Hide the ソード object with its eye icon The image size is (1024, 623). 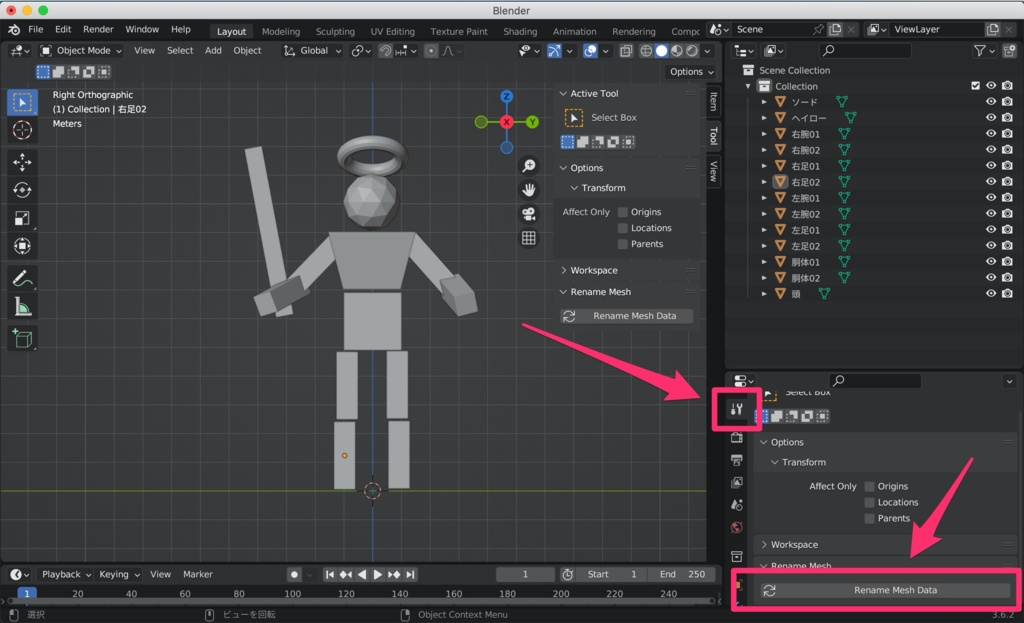(x=991, y=102)
